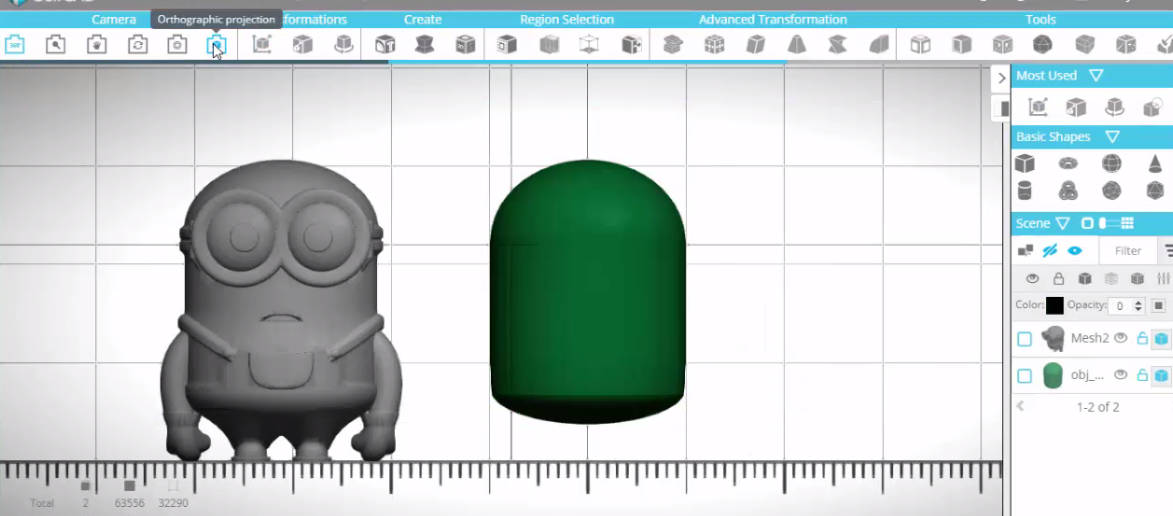This screenshot has width=1173, height=516.
Task: Select the grey striped cube region selection icon
Action: pos(549,45)
